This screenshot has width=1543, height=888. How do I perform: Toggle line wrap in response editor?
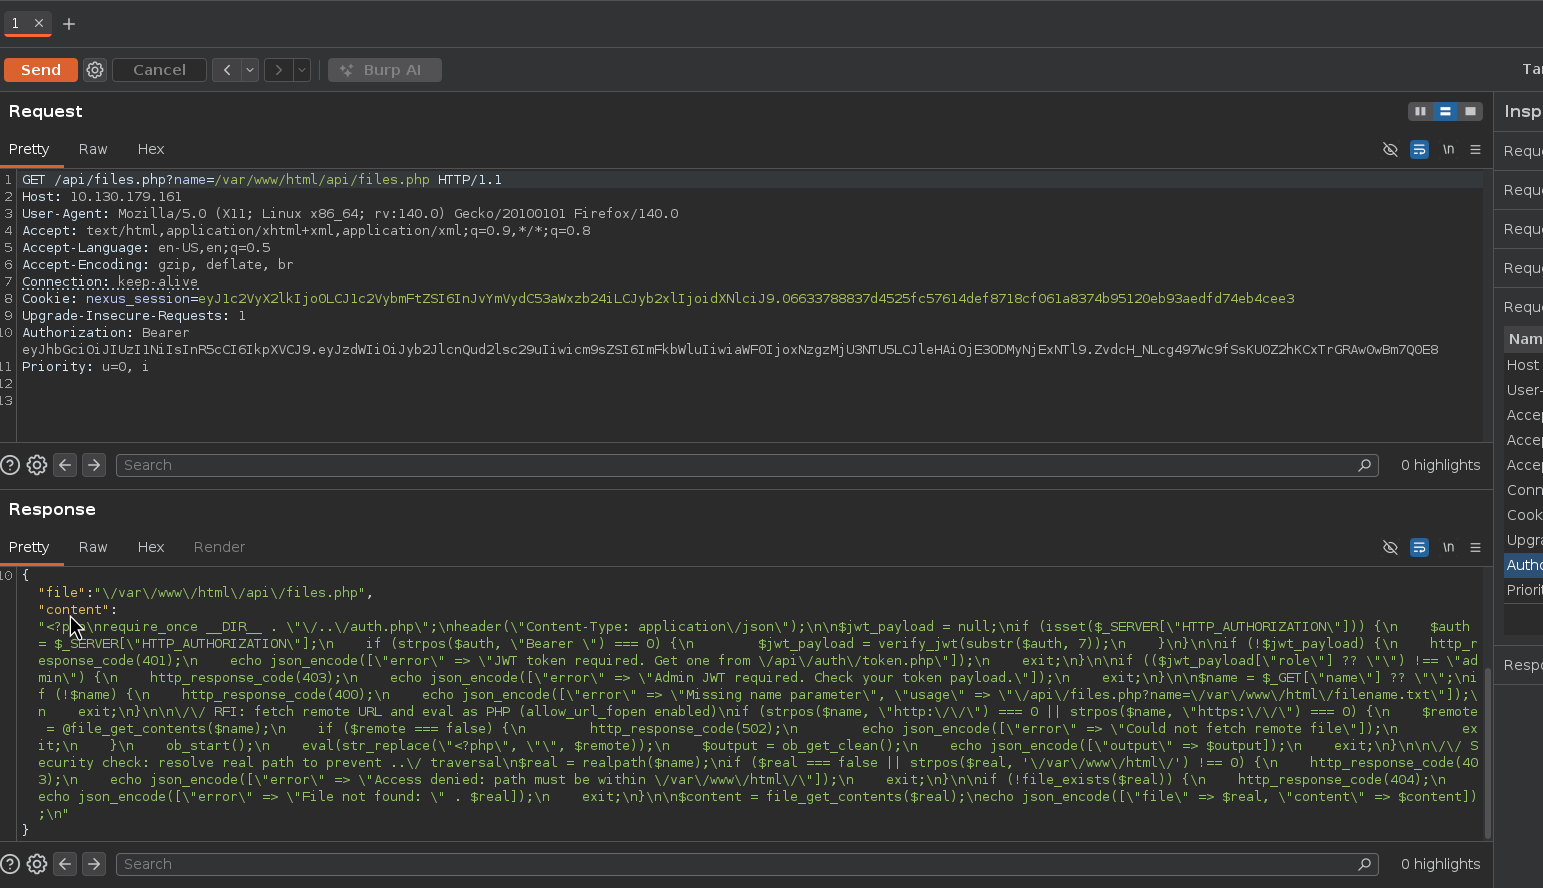(x=1419, y=547)
